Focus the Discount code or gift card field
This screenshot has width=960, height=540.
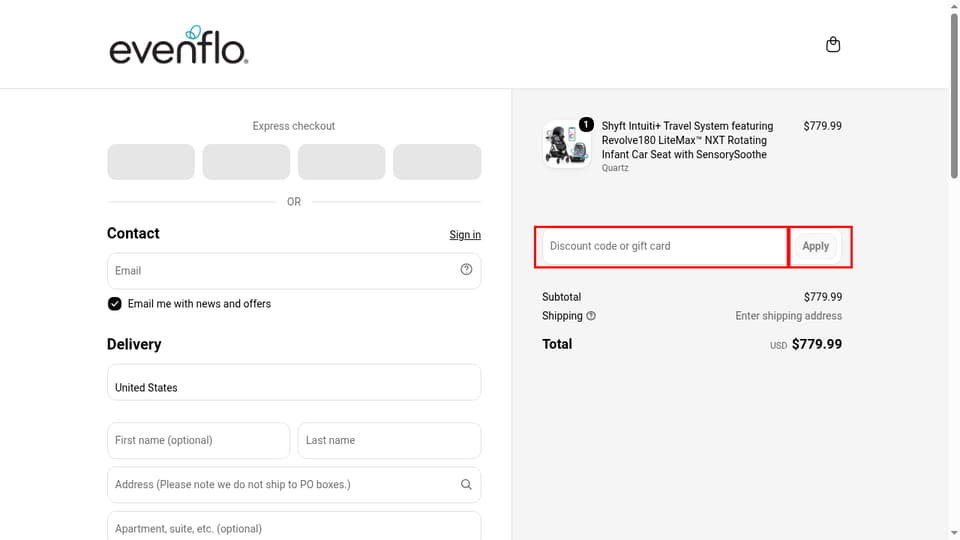(664, 246)
